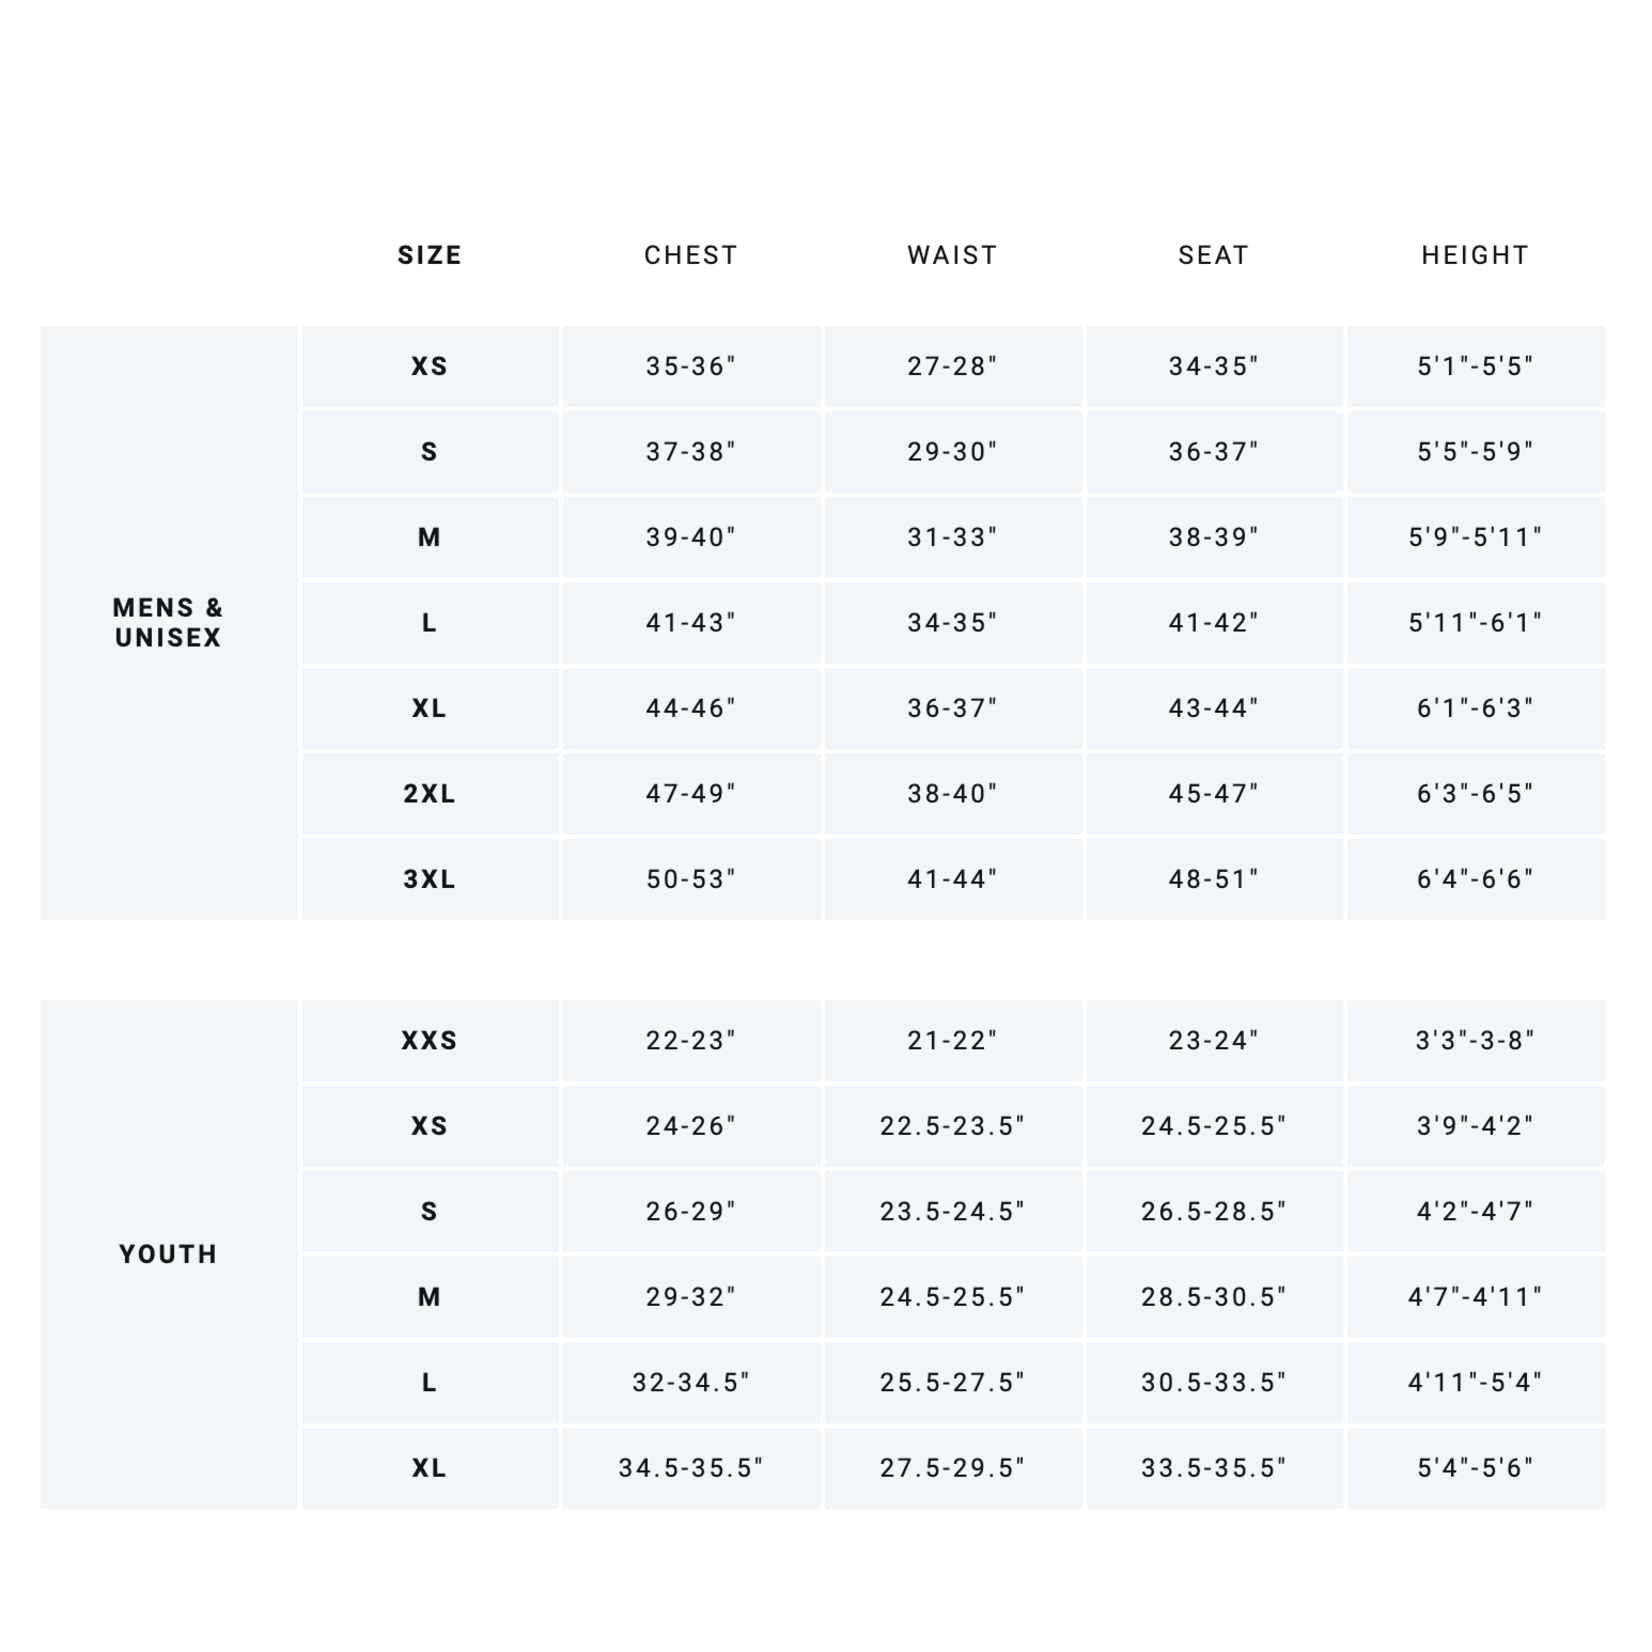Select youth chest value 34.5-35.5"
The image size is (1652, 1652).
coord(691,1468)
